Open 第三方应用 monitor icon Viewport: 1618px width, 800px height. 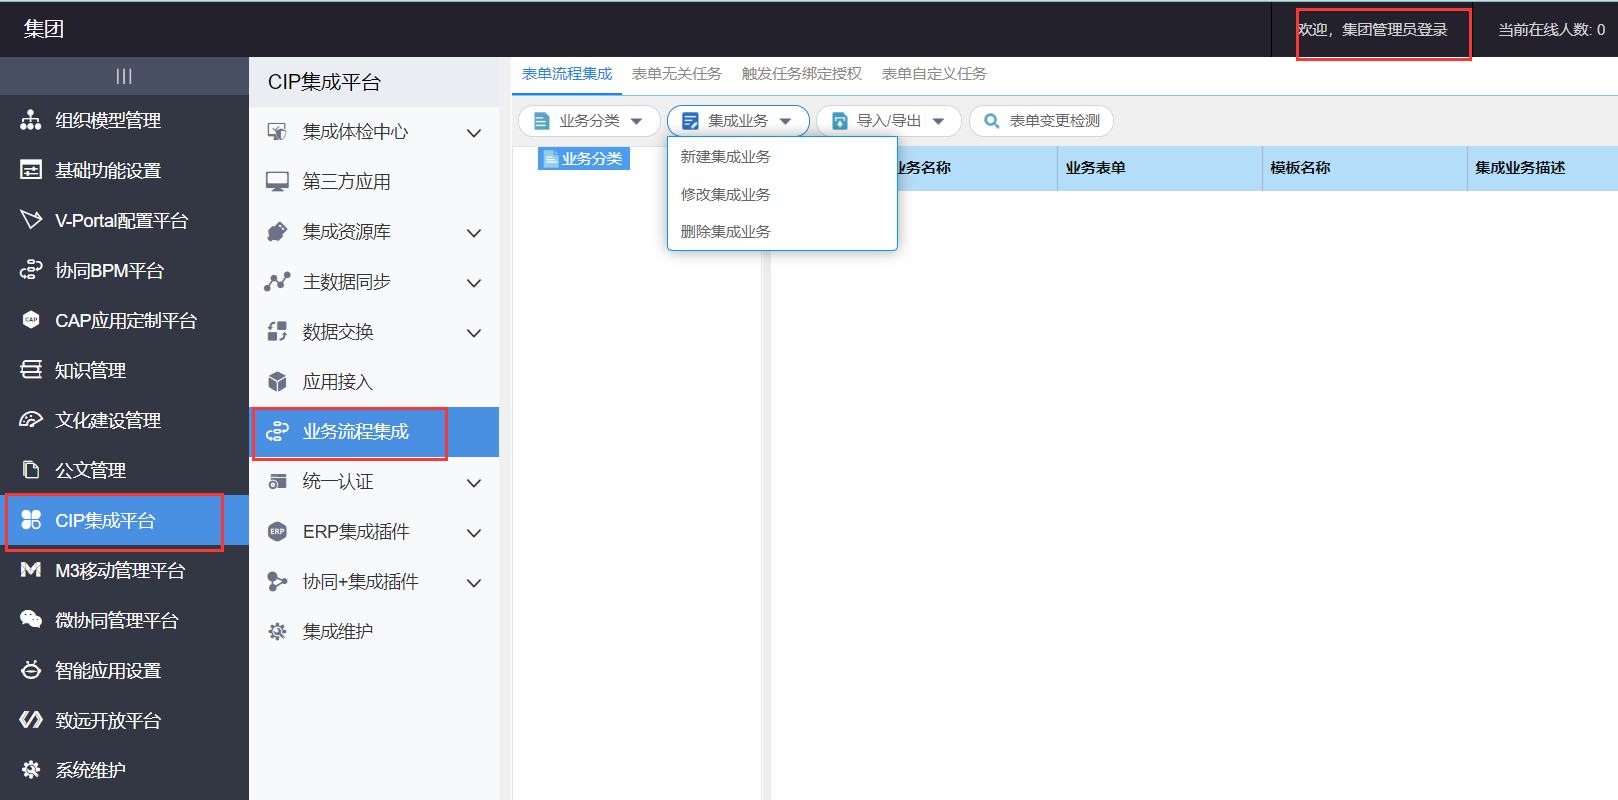(x=277, y=182)
